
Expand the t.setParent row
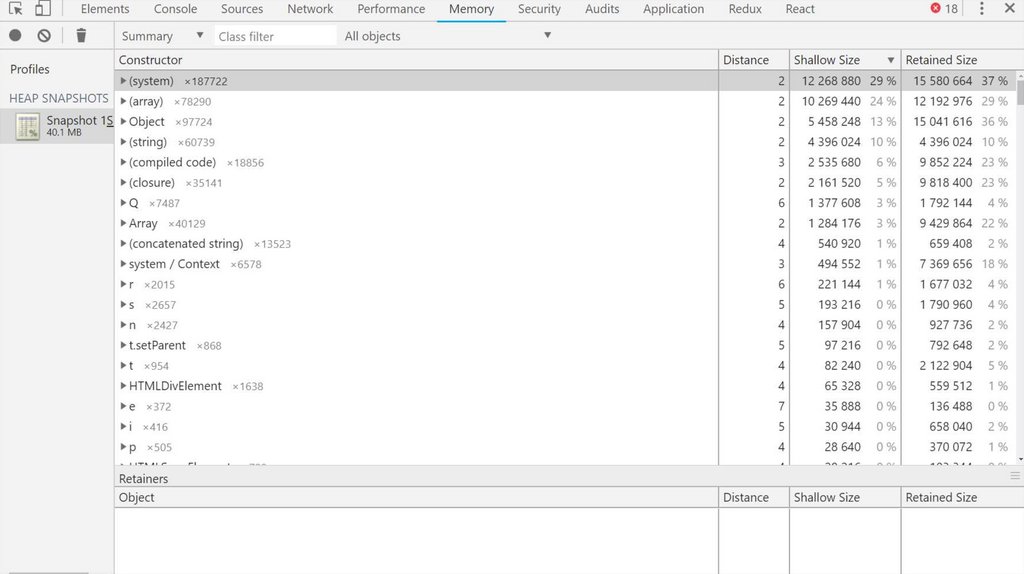123,345
